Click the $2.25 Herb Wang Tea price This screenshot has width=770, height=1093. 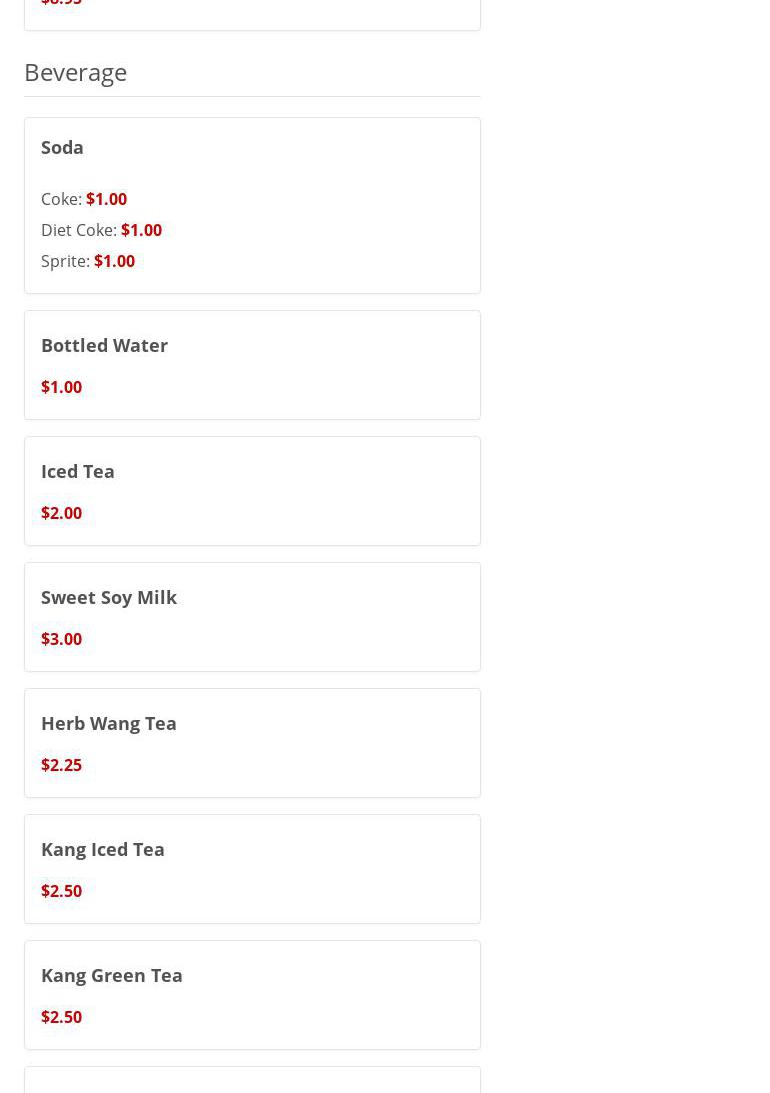click(x=61, y=765)
